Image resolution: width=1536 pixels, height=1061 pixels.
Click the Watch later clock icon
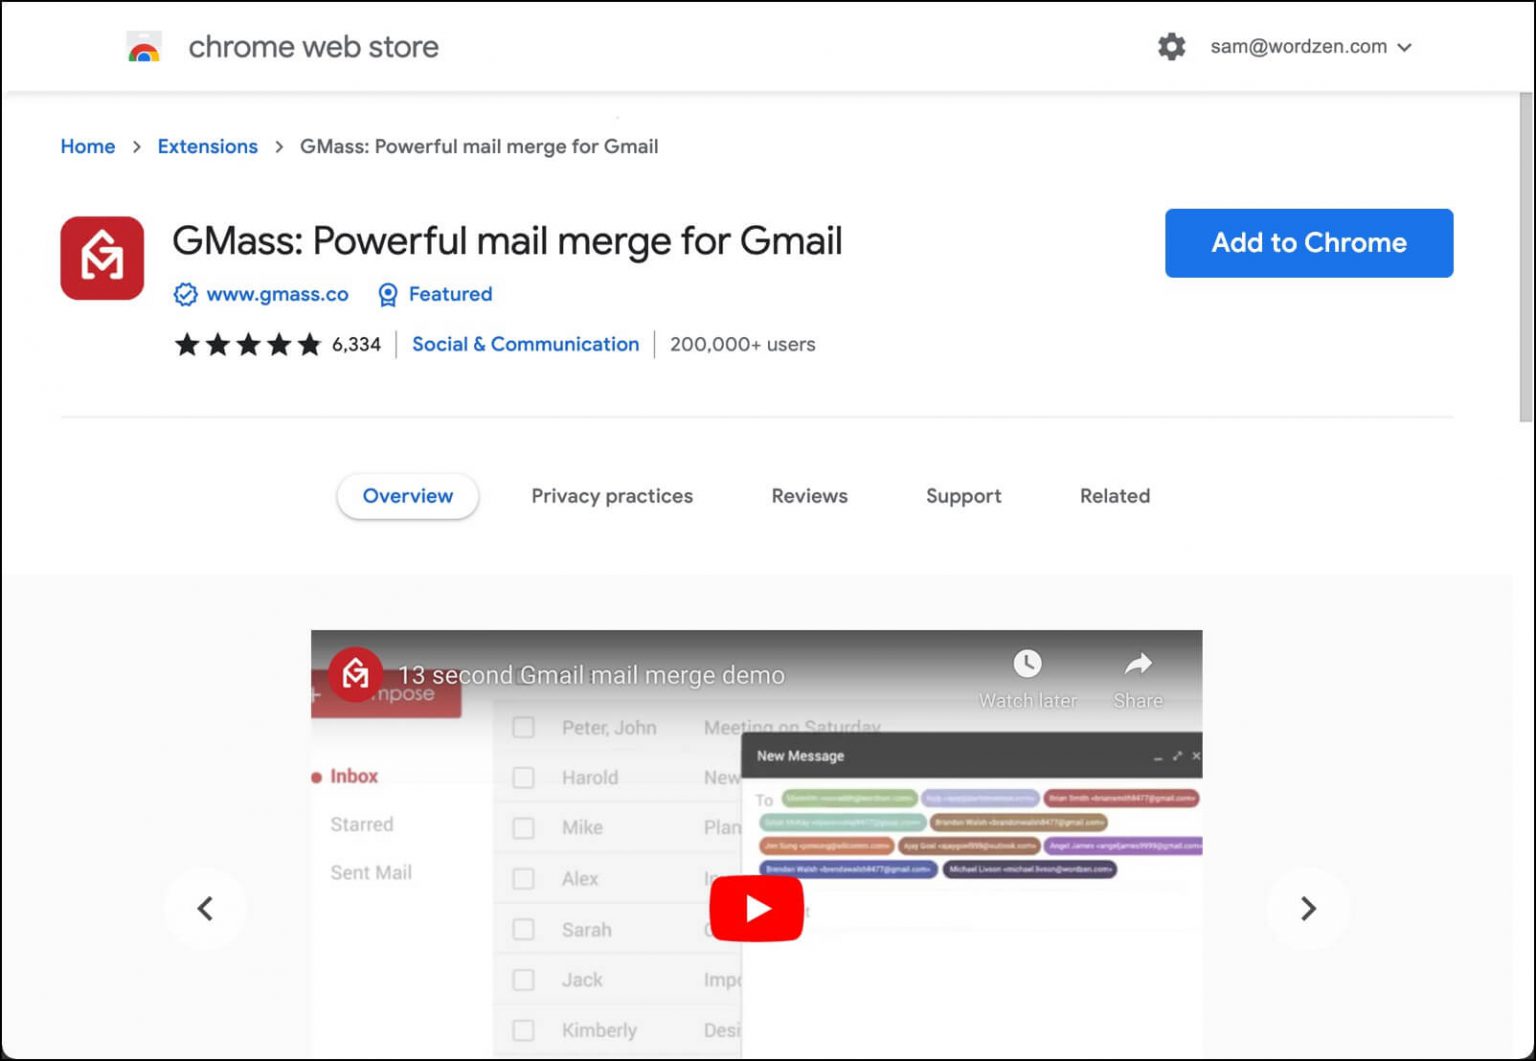pyautogui.click(x=1027, y=664)
